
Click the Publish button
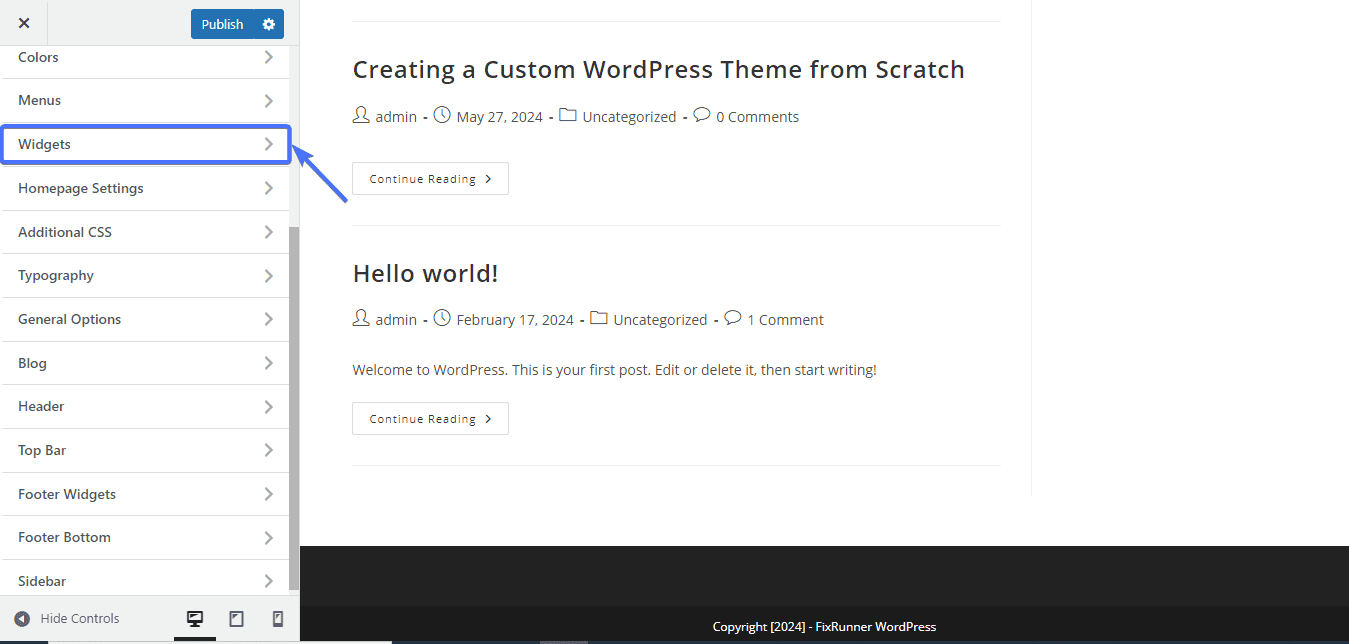pyautogui.click(x=222, y=24)
